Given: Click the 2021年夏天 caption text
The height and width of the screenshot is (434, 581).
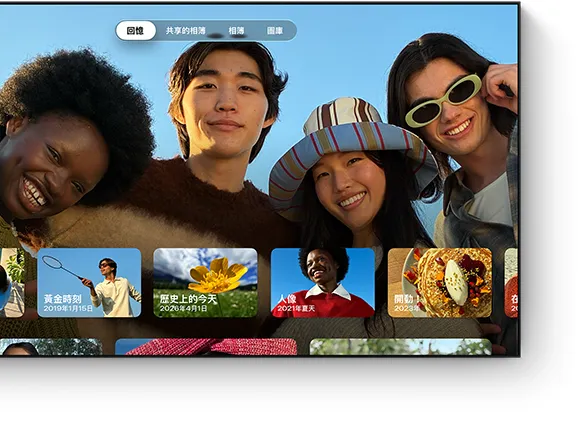Looking at the screenshot, I should pos(296,308).
